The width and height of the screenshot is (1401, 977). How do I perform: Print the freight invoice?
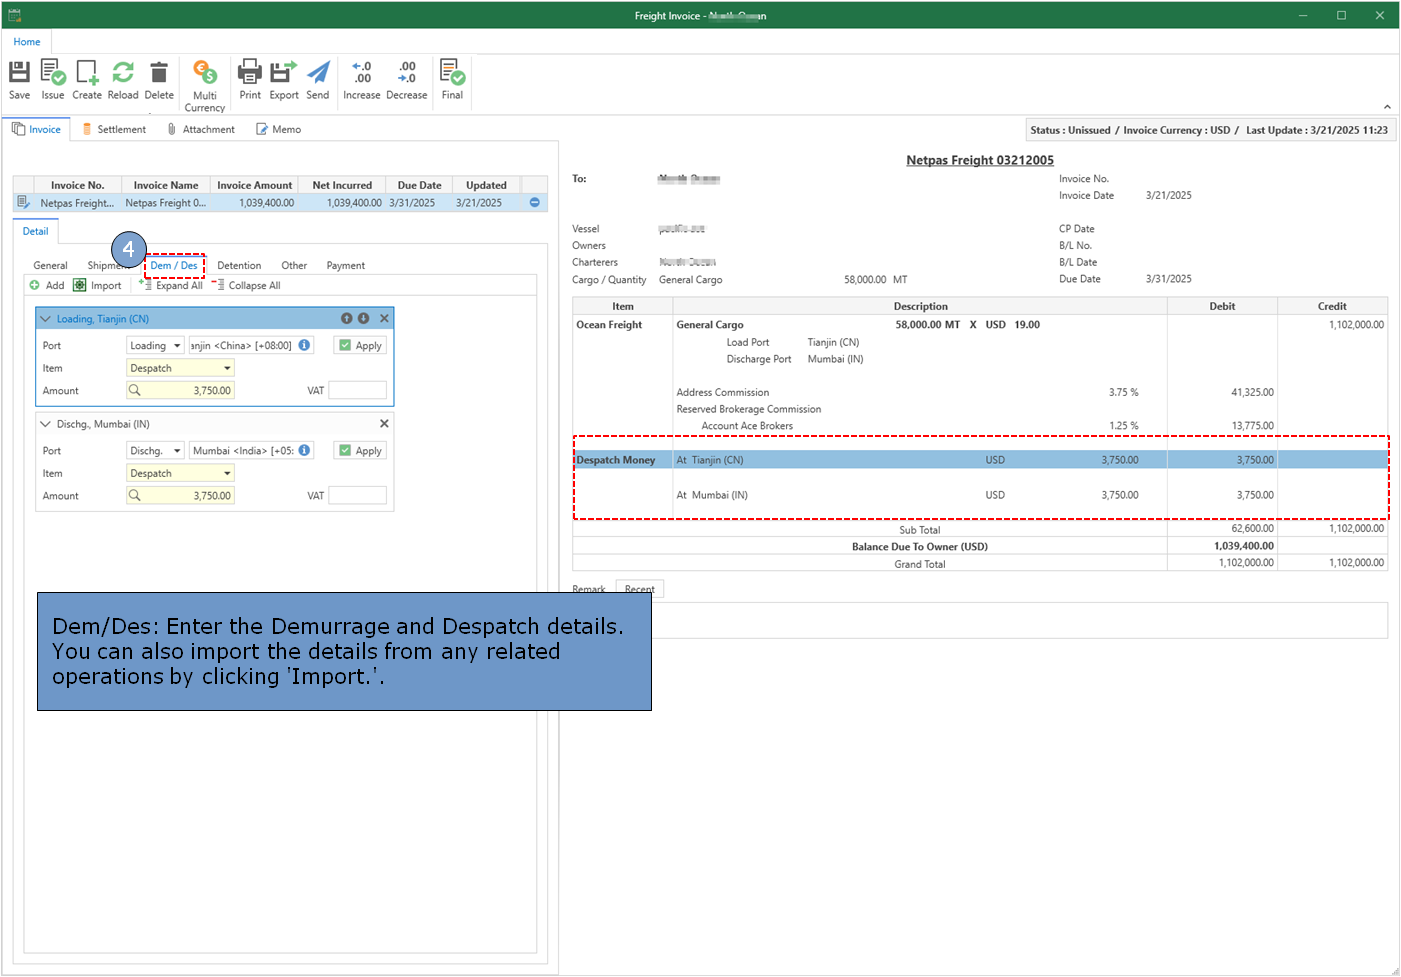(250, 79)
